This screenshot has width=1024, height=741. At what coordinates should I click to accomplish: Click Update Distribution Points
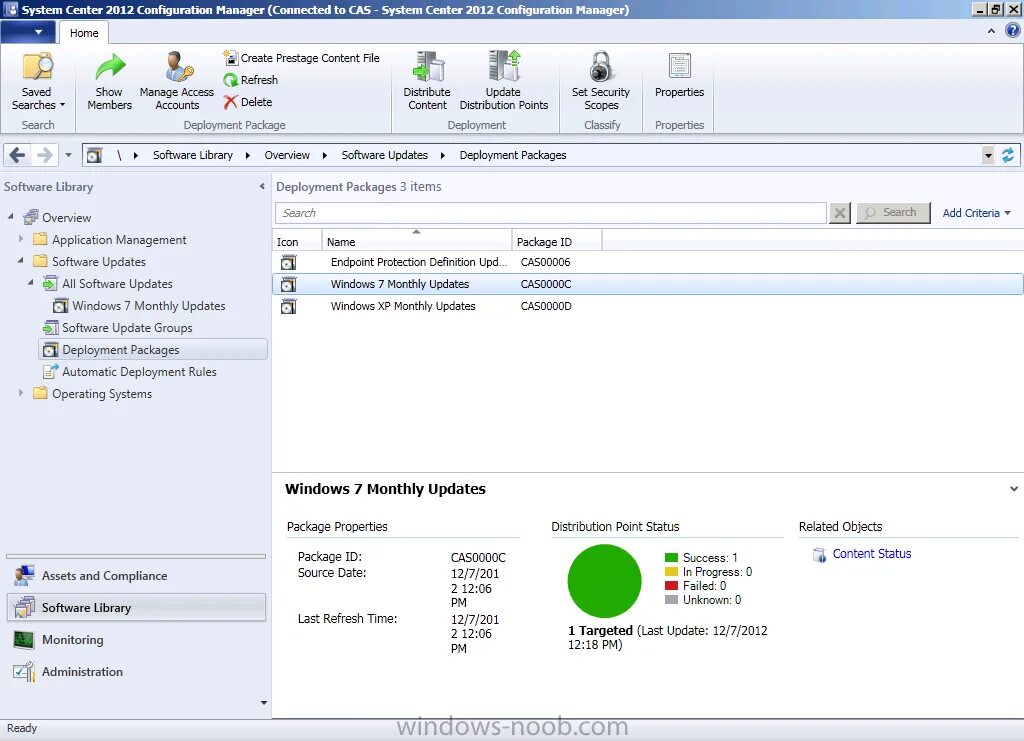tap(504, 82)
